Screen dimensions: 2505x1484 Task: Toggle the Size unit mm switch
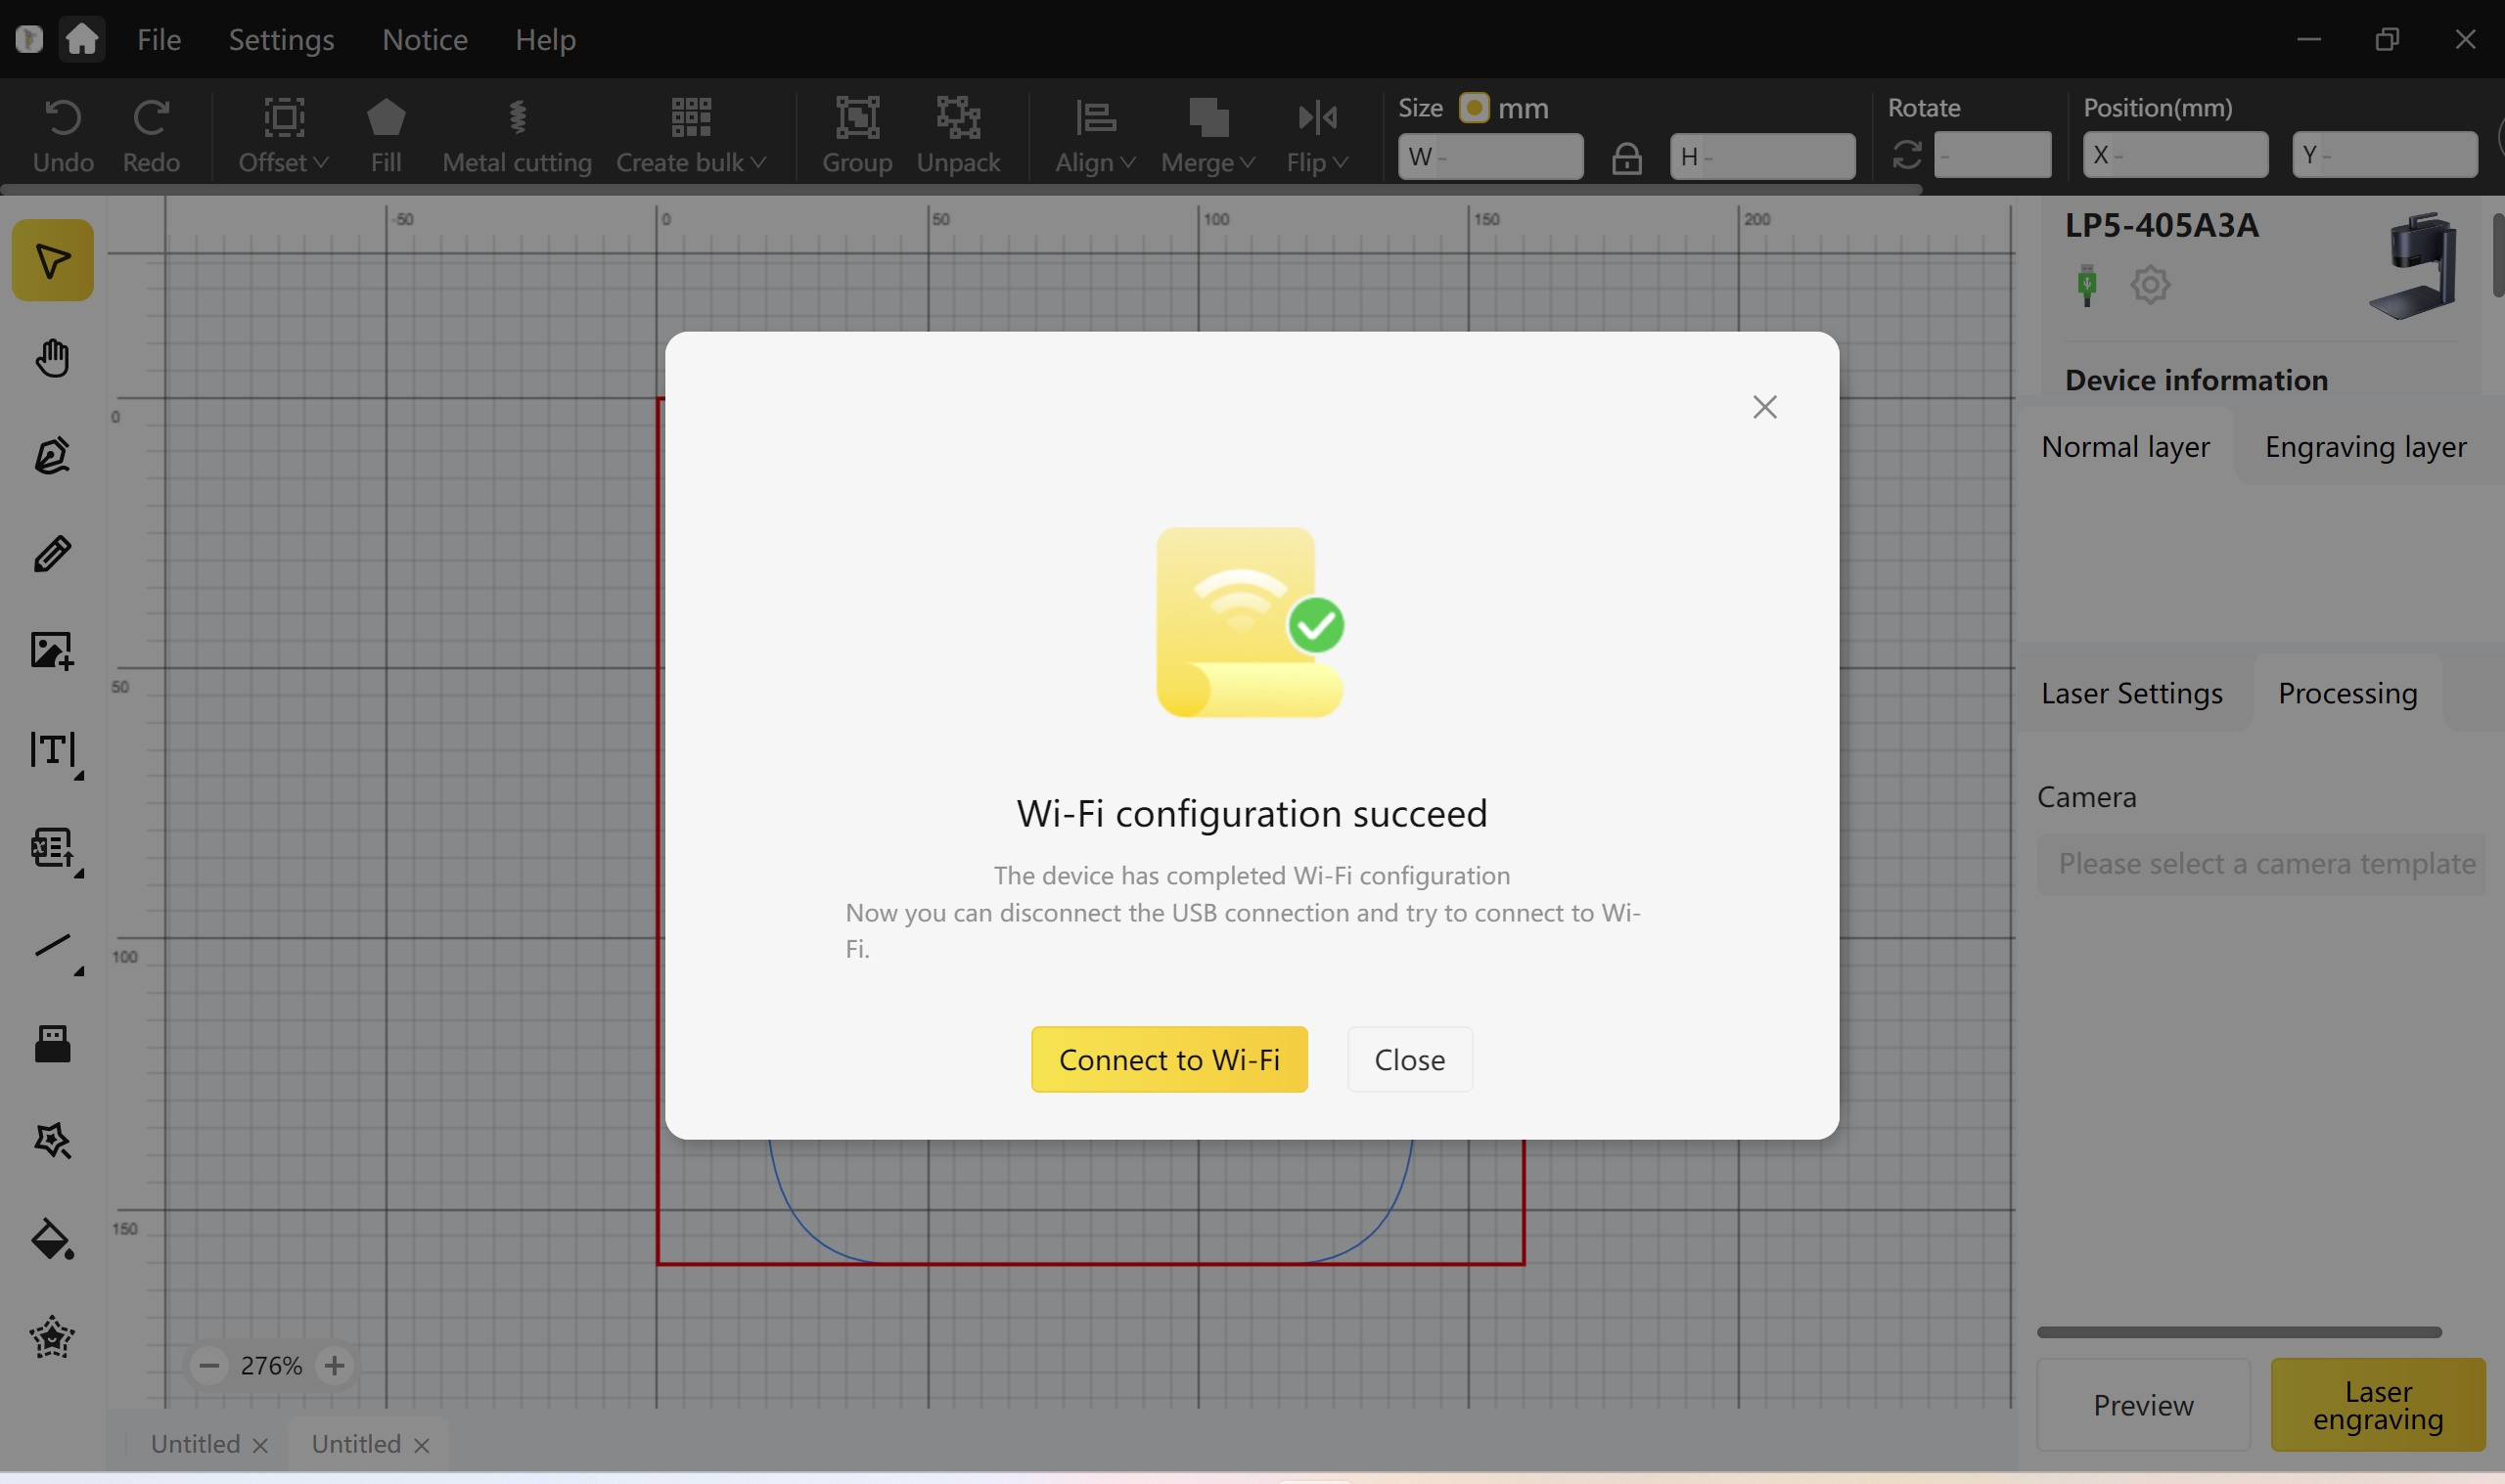tap(1473, 108)
